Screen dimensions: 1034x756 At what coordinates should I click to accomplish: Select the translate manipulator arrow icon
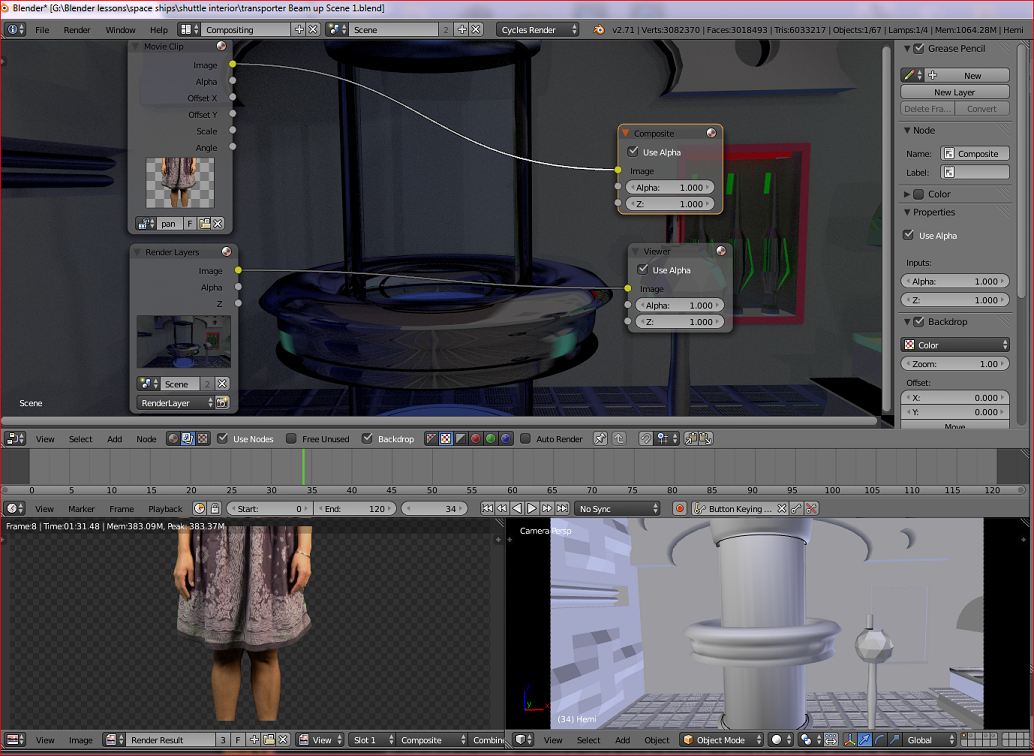point(865,740)
